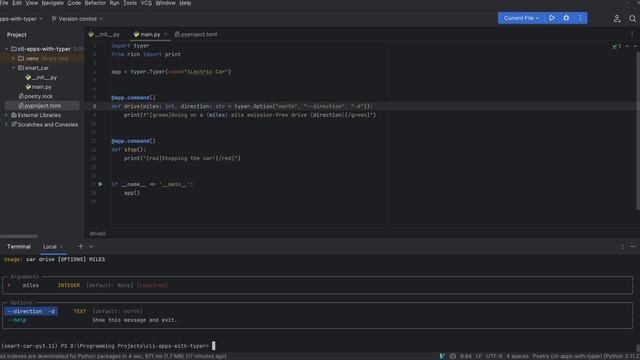This screenshot has height=360, width=640.
Task: Click the terminal command prompt line
Action: click(108, 346)
